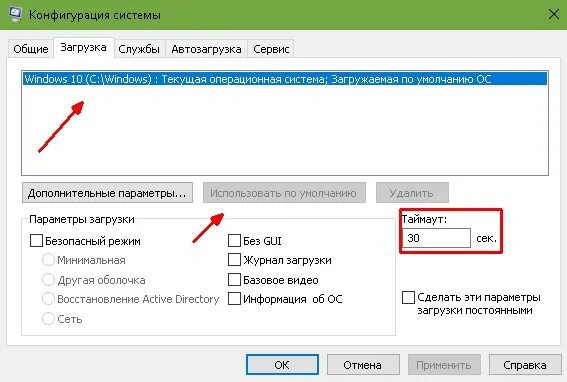Screen dimensions: 567x382
Task: Click the Применить button
Action: click(x=444, y=365)
